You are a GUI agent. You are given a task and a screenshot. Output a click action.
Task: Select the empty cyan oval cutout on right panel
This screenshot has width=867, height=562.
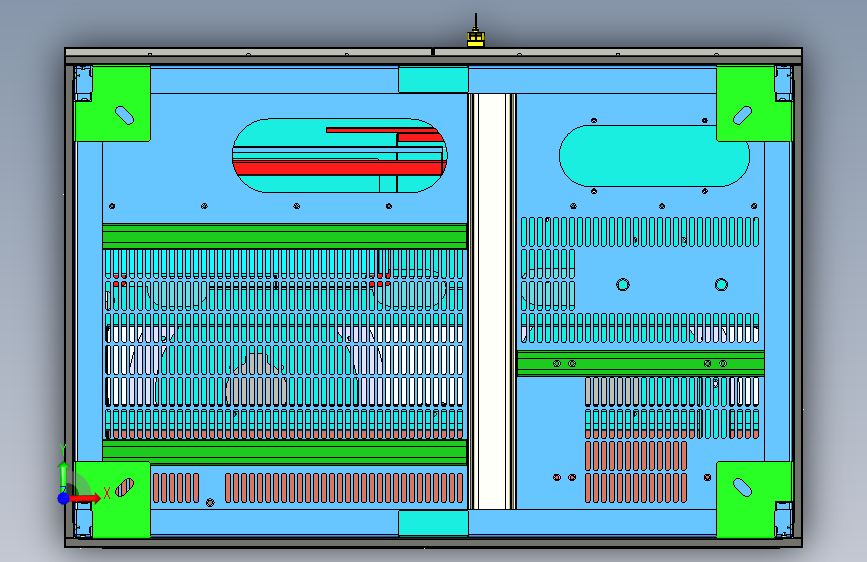[x=654, y=156]
